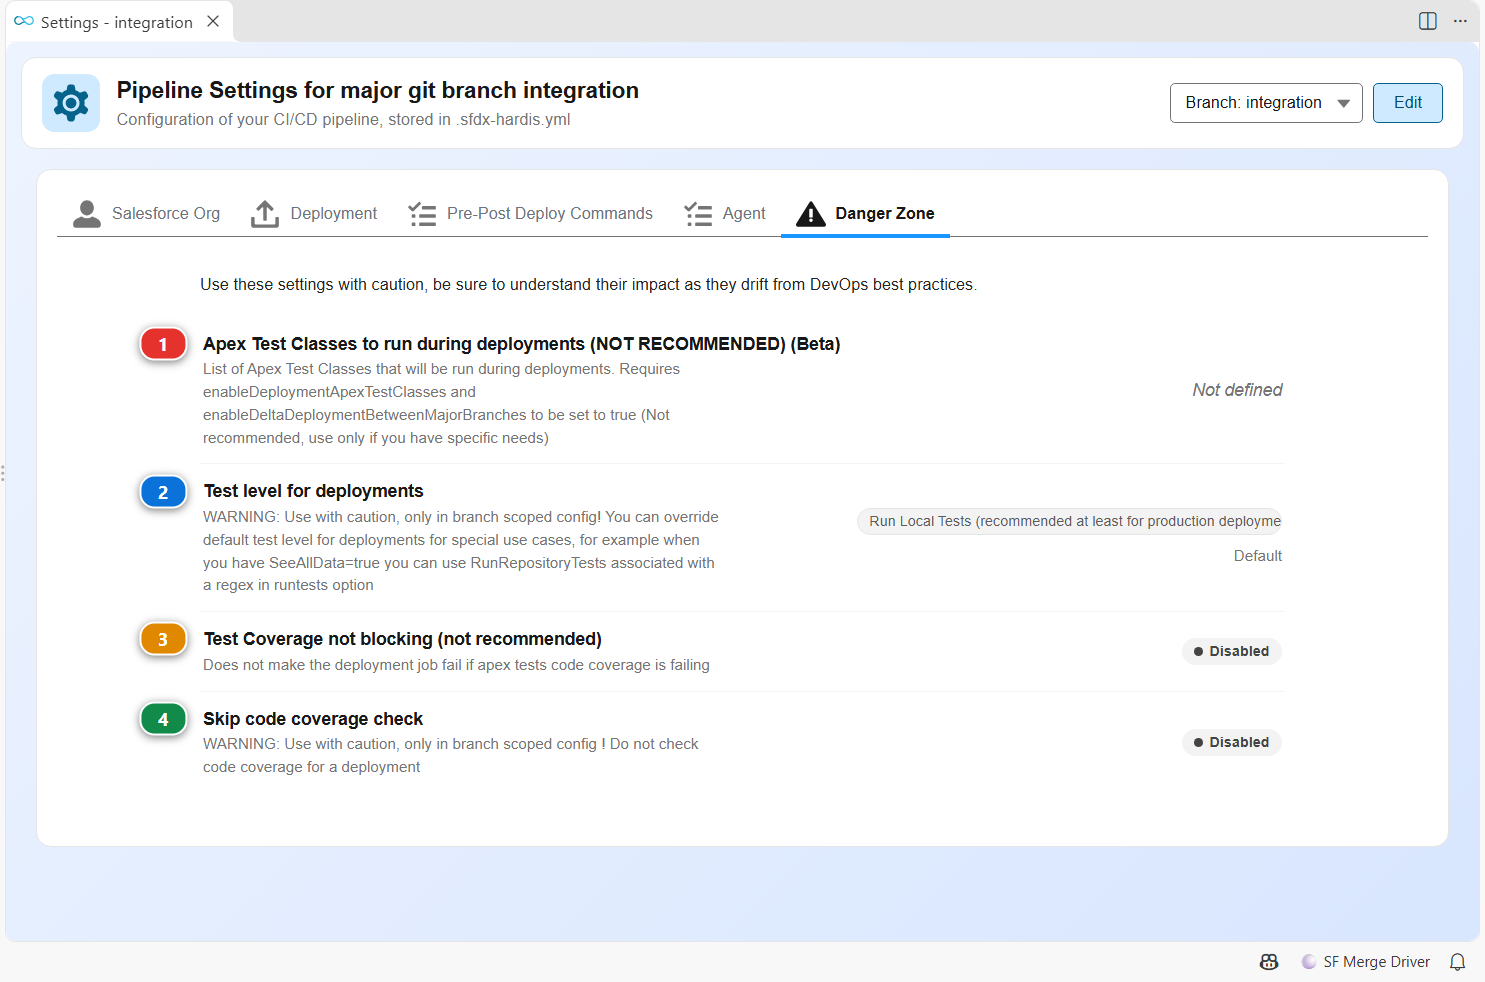1485x982 pixels.
Task: Click the left panel sash drag handle
Action: pyautogui.click(x=3, y=473)
